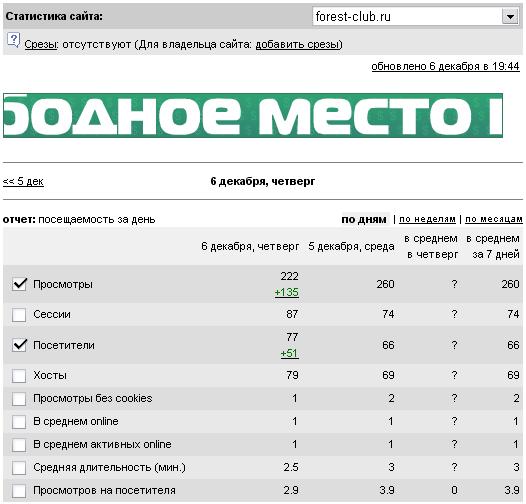The width and height of the screenshot is (526, 504).
Task: Open the site selector dropdown arrow
Action: pyautogui.click(x=510, y=16)
